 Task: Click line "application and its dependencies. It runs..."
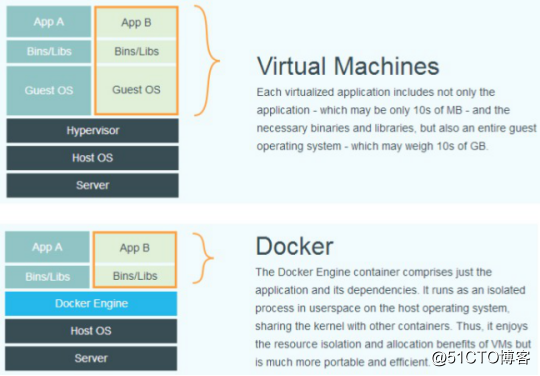point(390,290)
